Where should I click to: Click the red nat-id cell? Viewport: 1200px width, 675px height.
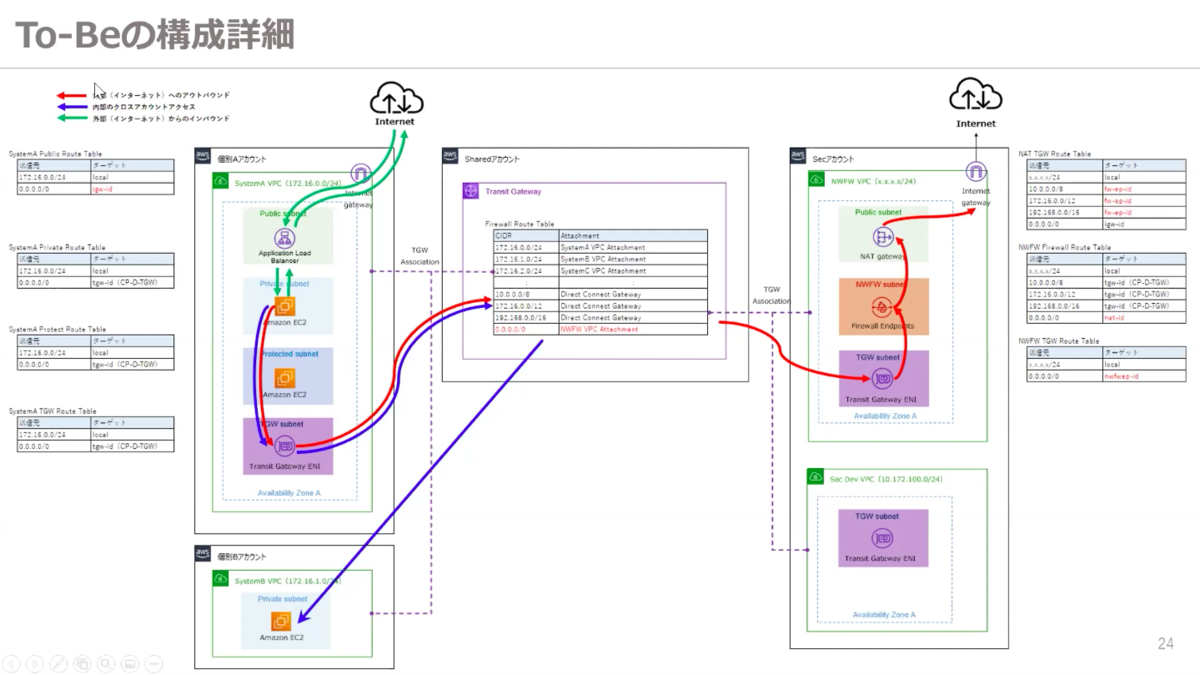pyautogui.click(x=1144, y=317)
